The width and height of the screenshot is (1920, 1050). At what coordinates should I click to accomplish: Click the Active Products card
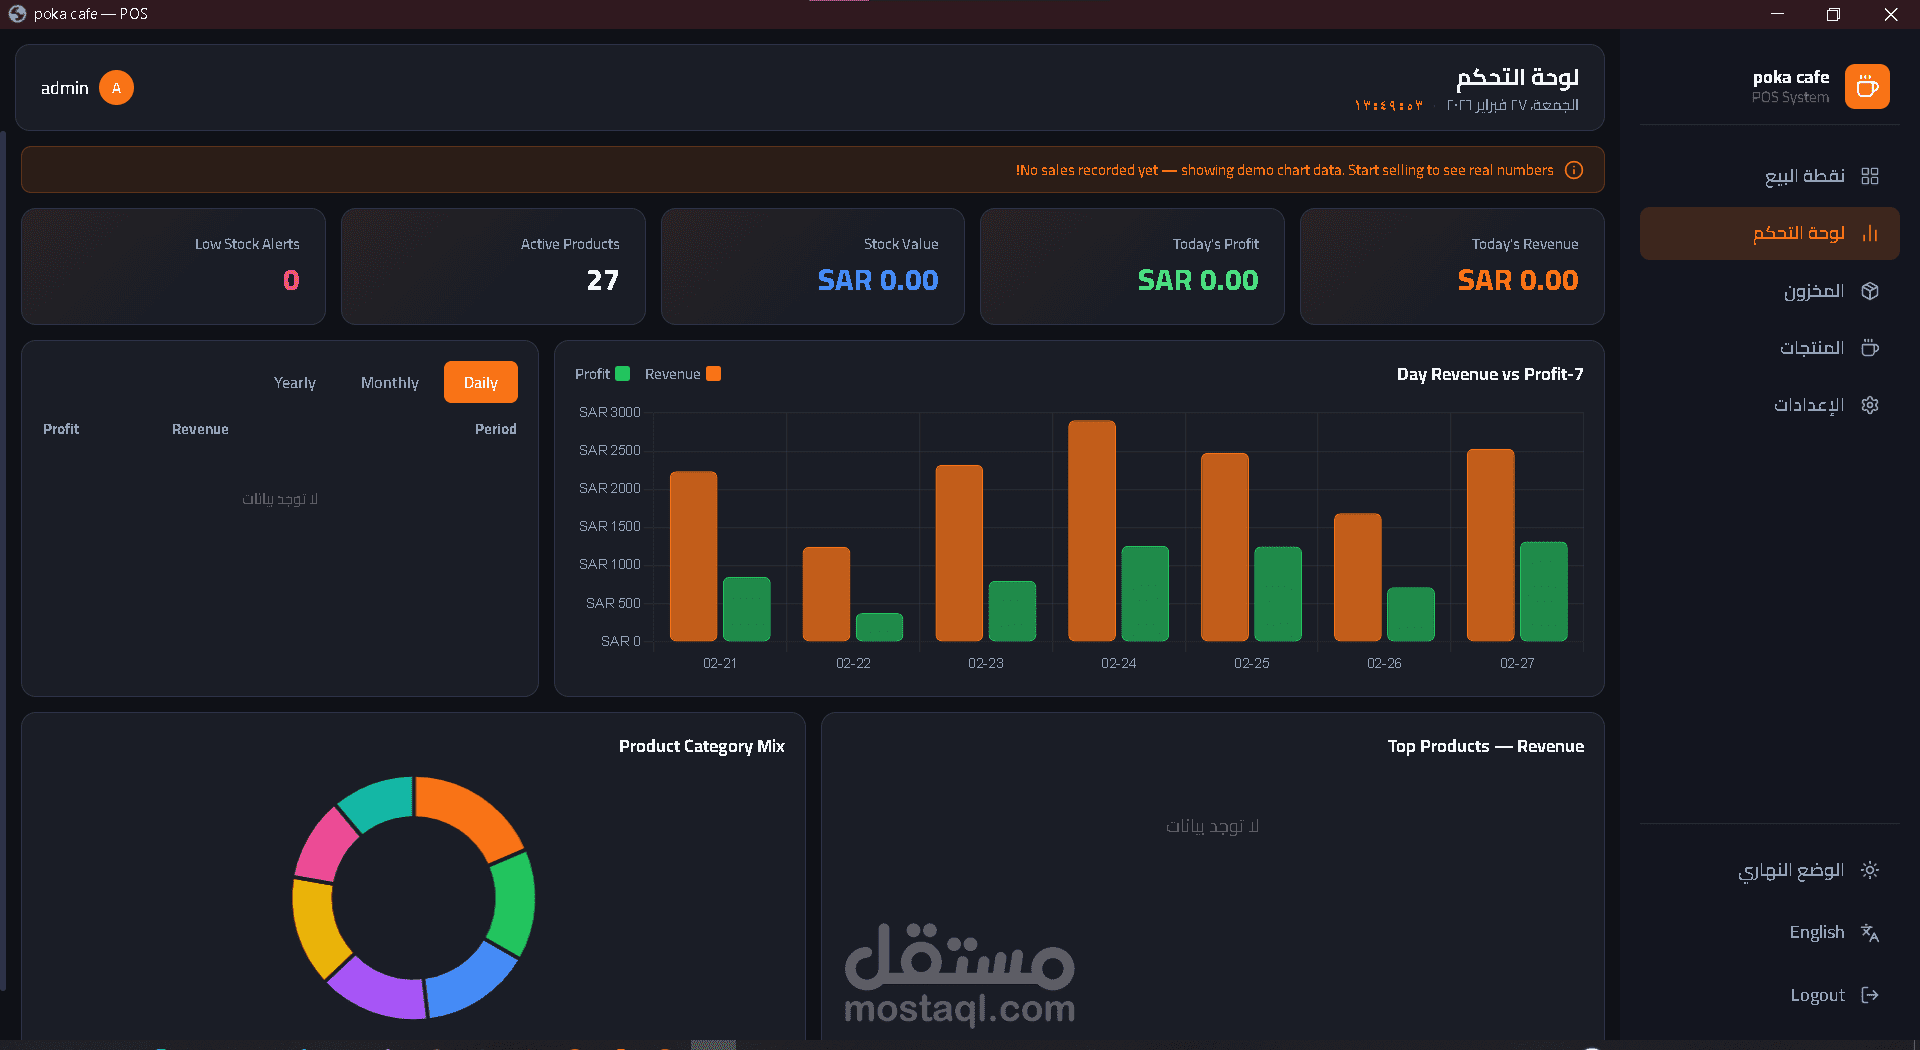point(493,266)
